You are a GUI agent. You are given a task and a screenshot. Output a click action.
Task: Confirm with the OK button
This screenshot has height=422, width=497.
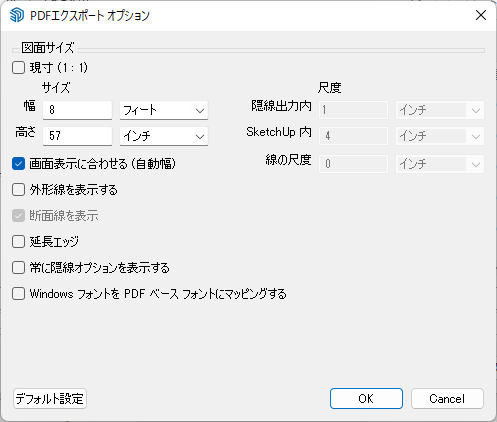click(x=366, y=398)
